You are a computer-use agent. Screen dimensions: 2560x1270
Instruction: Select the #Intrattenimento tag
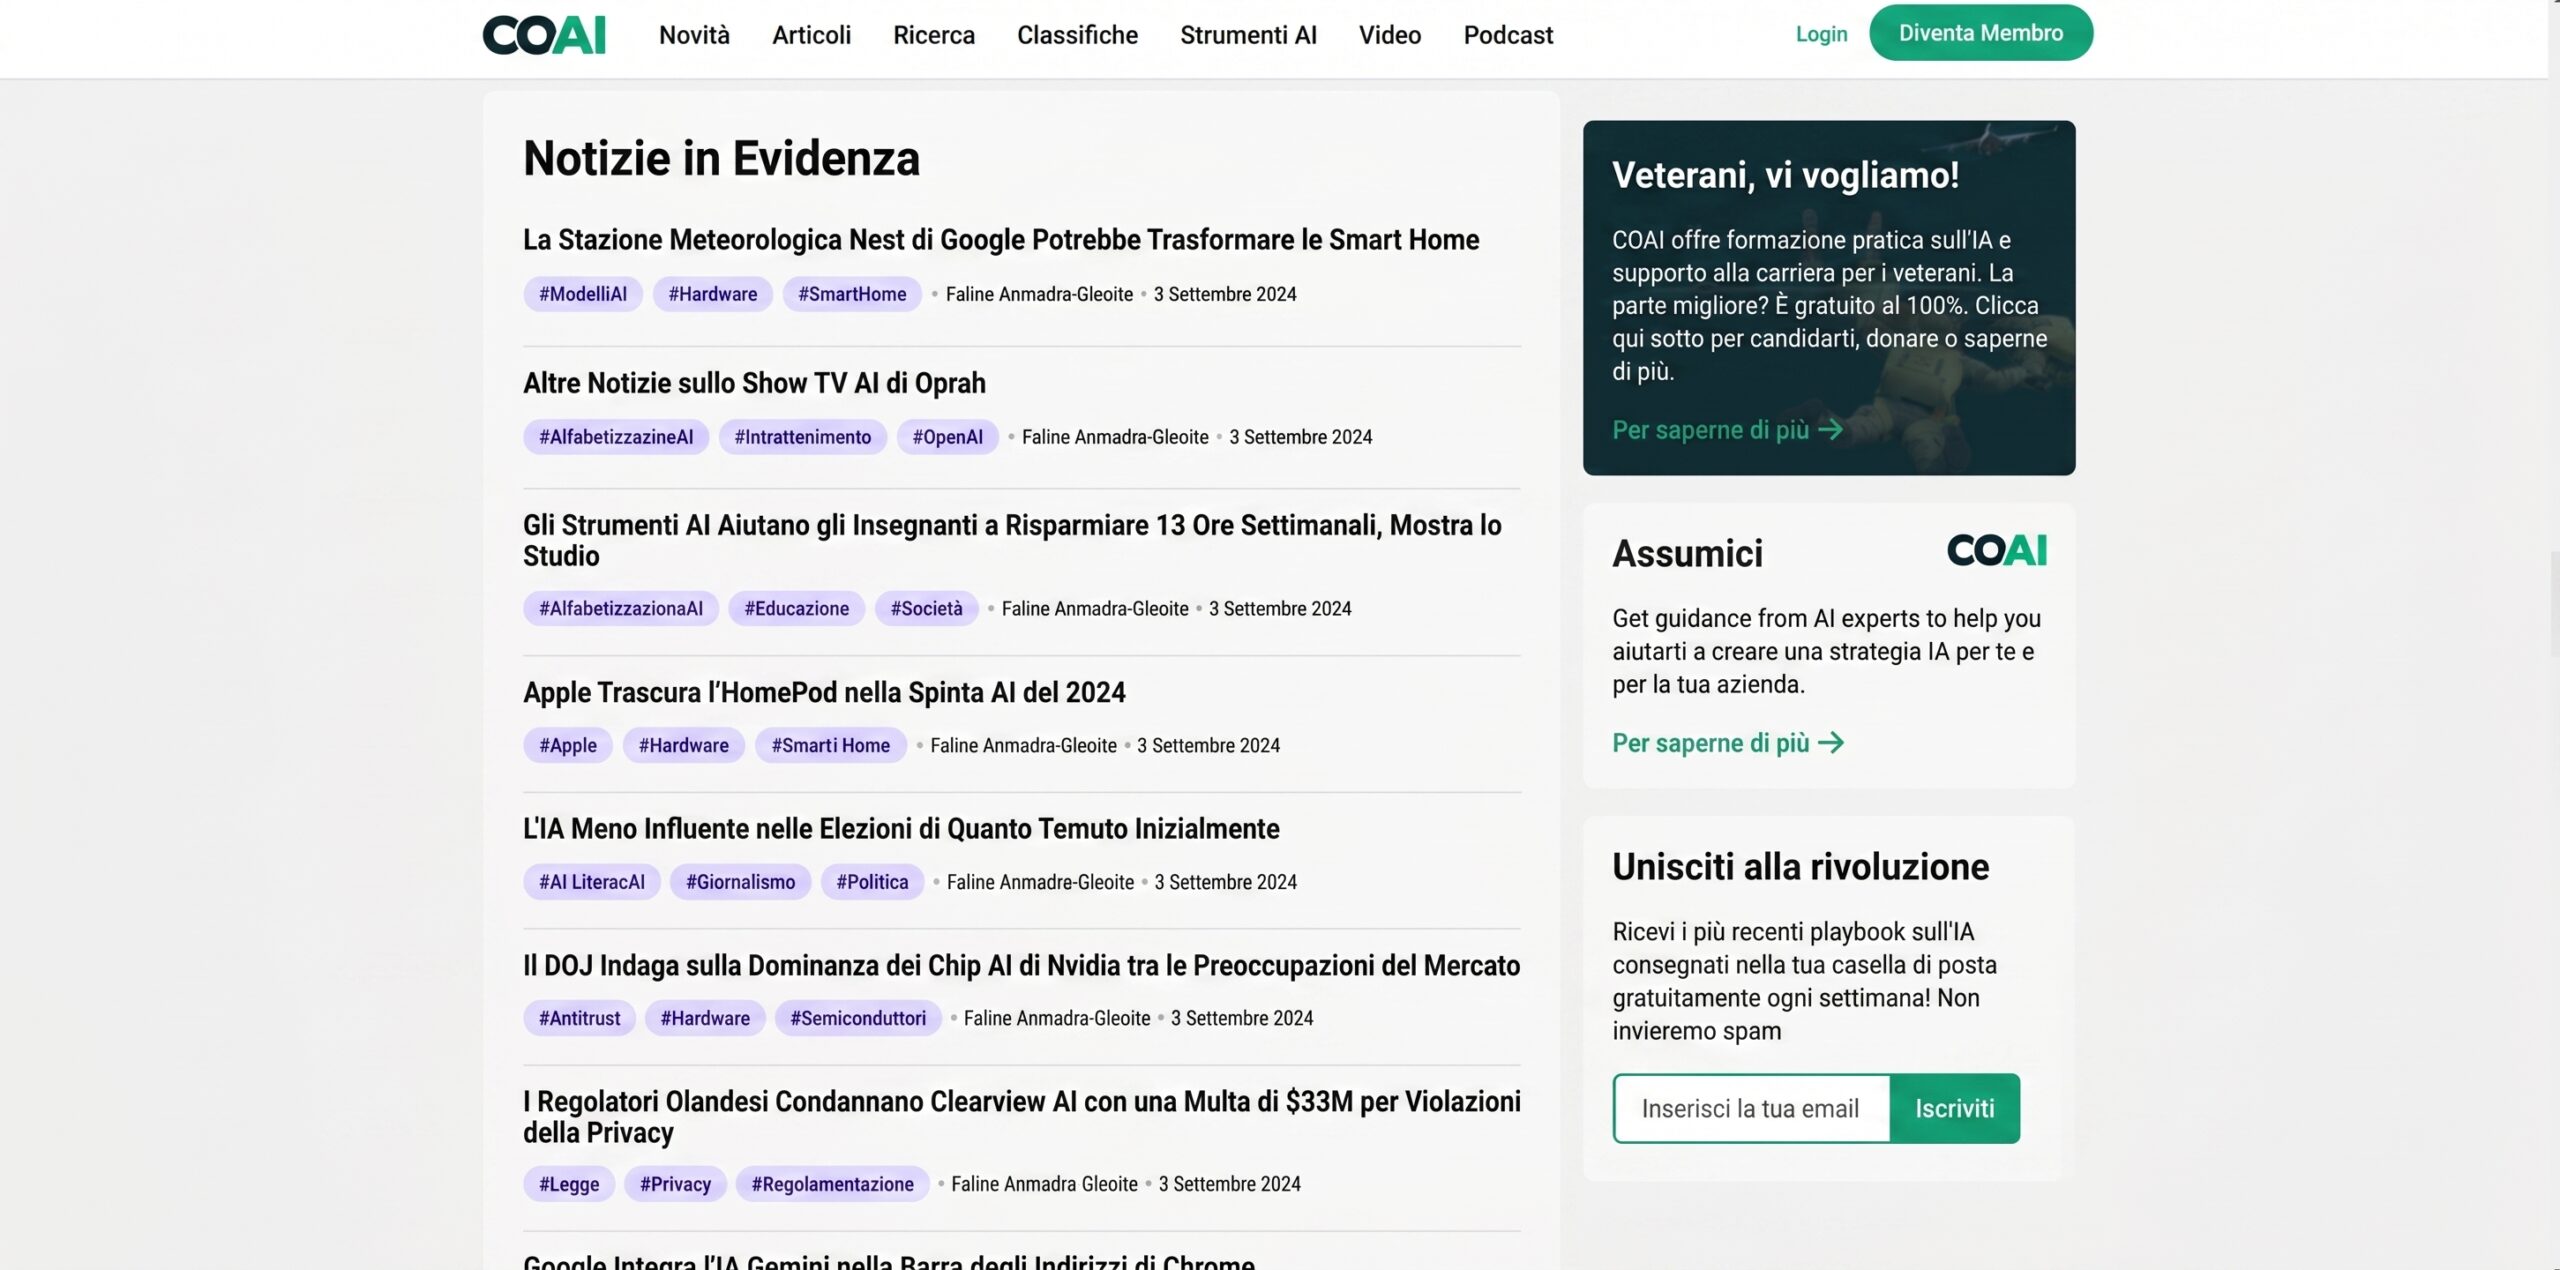803,437
